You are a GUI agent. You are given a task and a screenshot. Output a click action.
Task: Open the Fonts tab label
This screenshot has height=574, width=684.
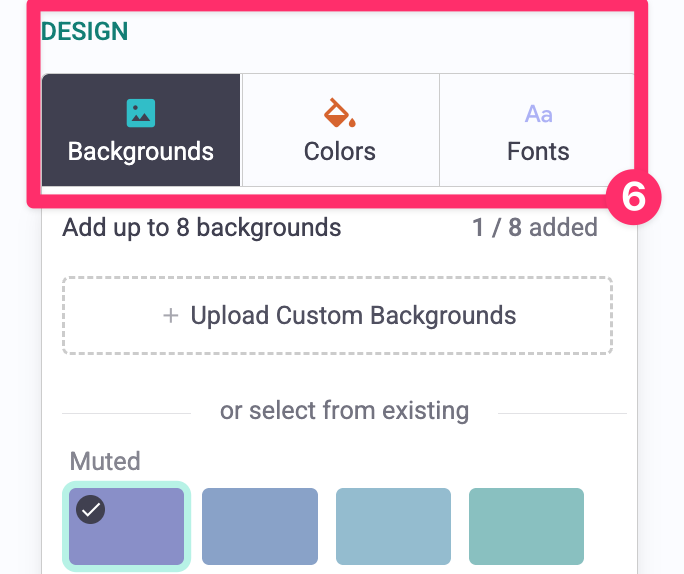click(x=538, y=152)
